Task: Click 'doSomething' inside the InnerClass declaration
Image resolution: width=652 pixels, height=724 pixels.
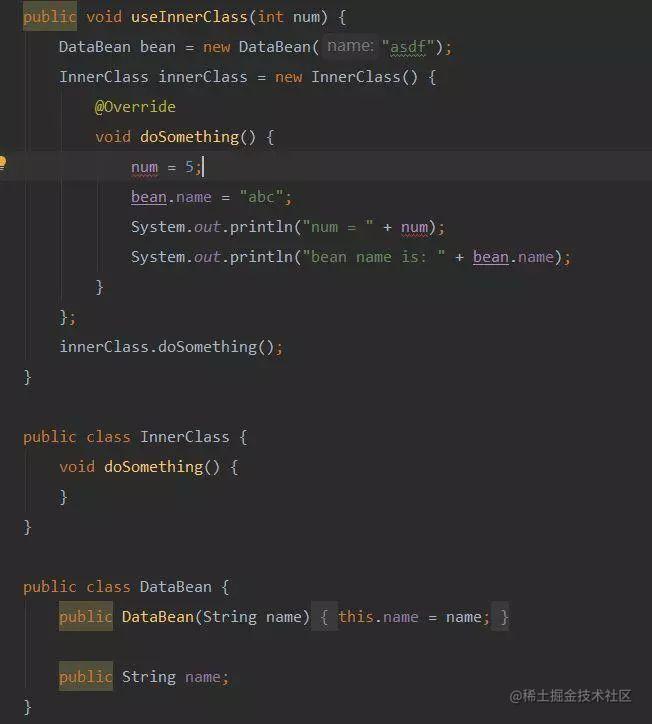Action: pos(153,467)
